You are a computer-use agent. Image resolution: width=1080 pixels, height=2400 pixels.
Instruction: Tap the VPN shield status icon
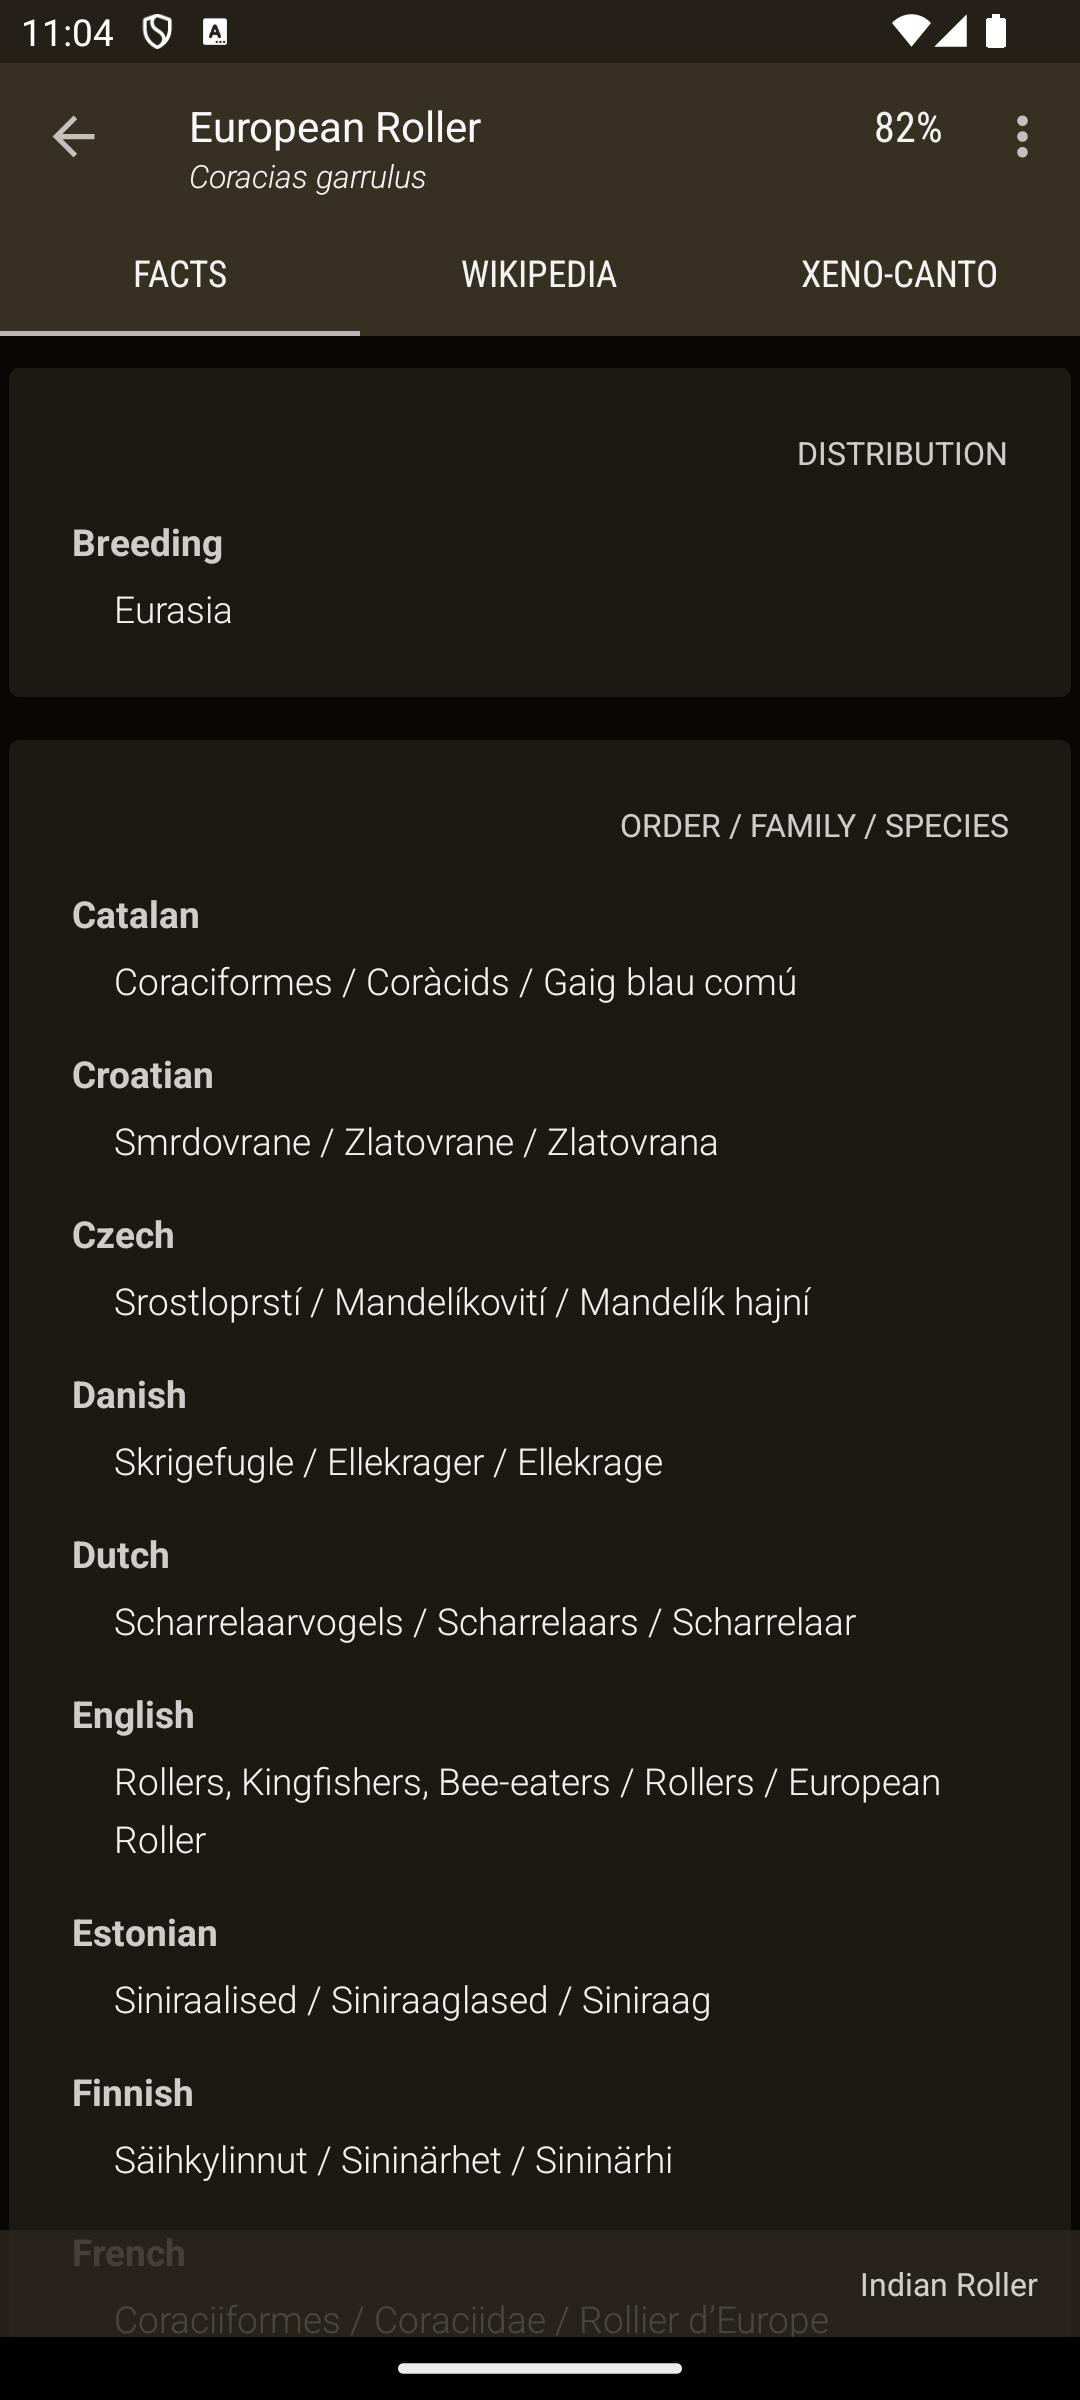(x=158, y=32)
